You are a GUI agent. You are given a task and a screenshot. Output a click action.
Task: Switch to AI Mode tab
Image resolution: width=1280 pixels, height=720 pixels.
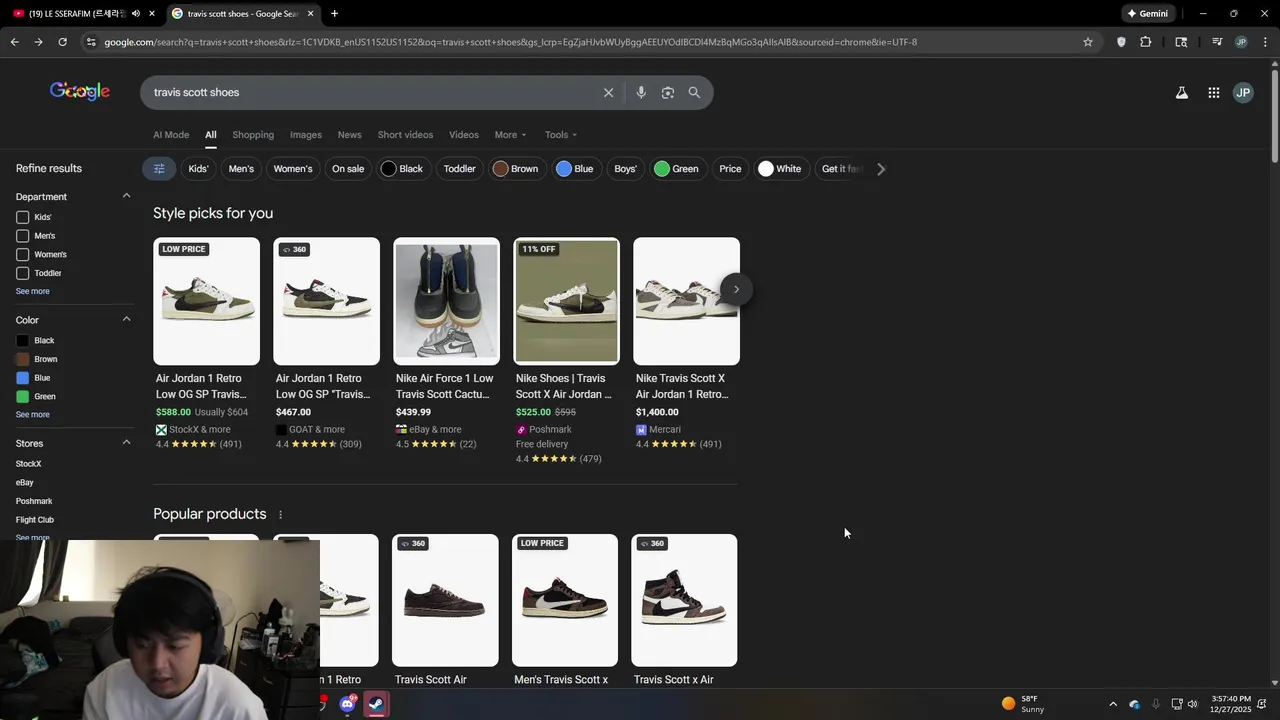(171, 135)
